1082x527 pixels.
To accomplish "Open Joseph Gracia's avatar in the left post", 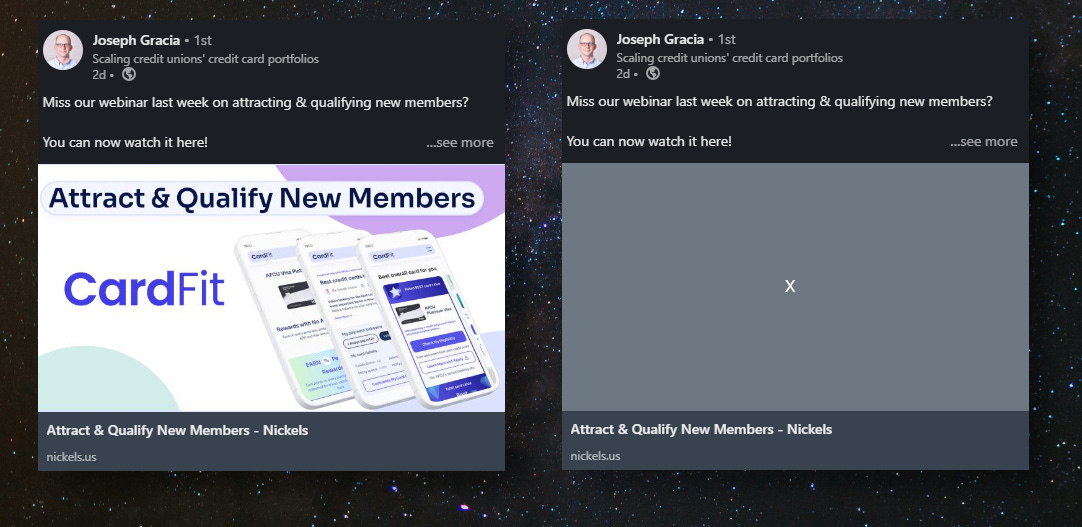I will [x=63, y=50].
